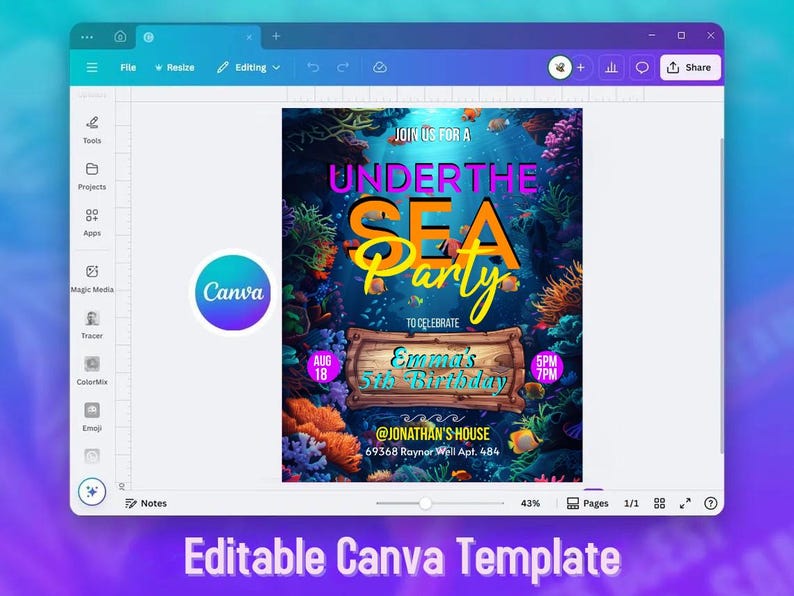Screen dimensions: 794x596
Task: Click the vertical canvas scrollbar
Action: click(x=721, y=296)
